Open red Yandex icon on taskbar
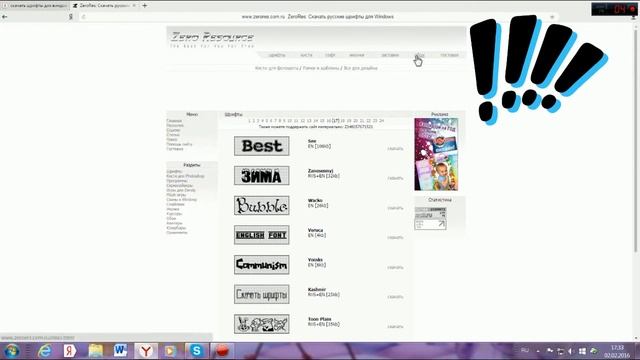Screen dimensions: 640x360 pos(70,351)
